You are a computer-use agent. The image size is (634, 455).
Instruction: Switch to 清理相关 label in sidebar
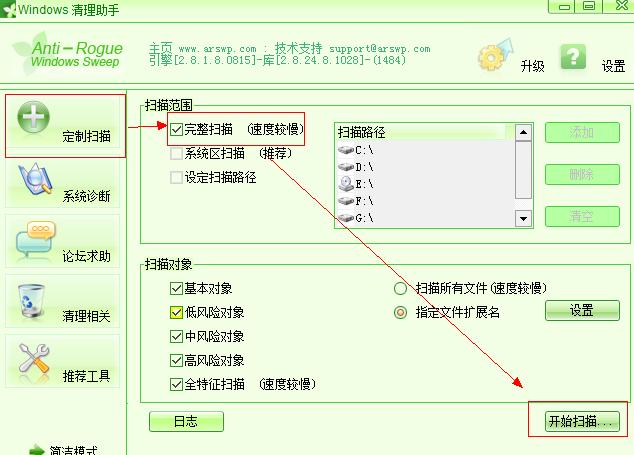(x=86, y=316)
